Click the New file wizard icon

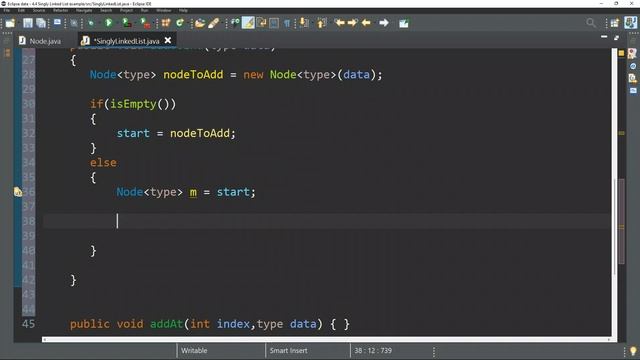(x=10, y=23)
